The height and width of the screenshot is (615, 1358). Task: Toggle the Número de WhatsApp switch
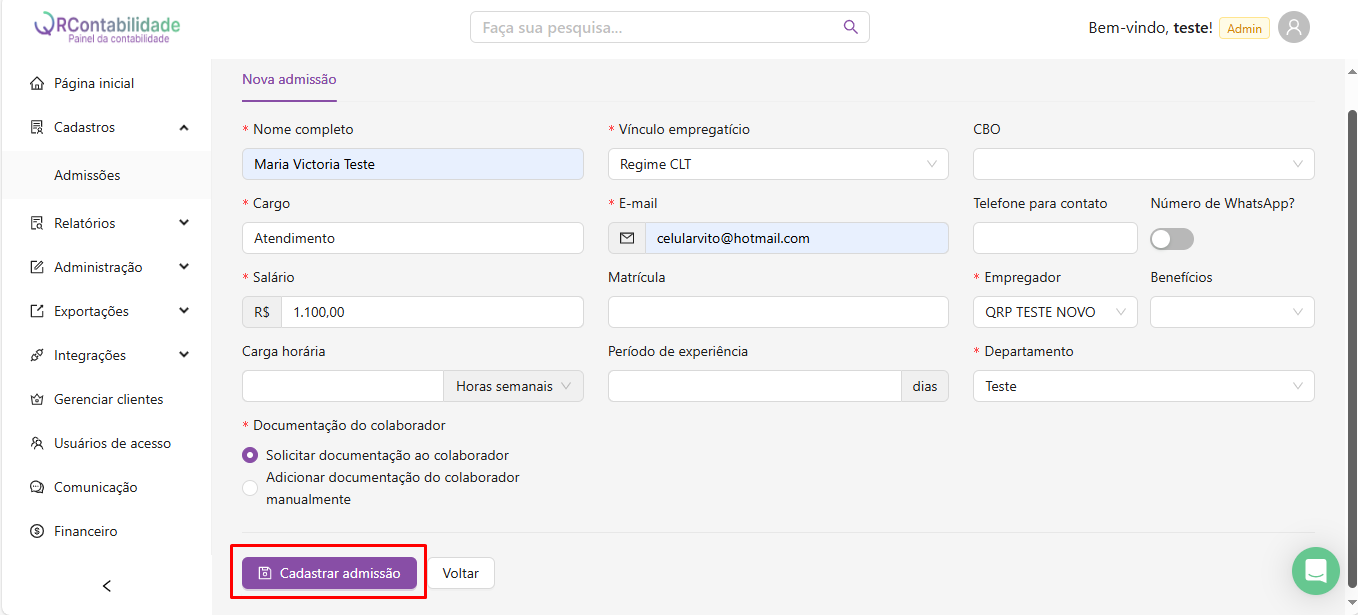click(x=1171, y=239)
